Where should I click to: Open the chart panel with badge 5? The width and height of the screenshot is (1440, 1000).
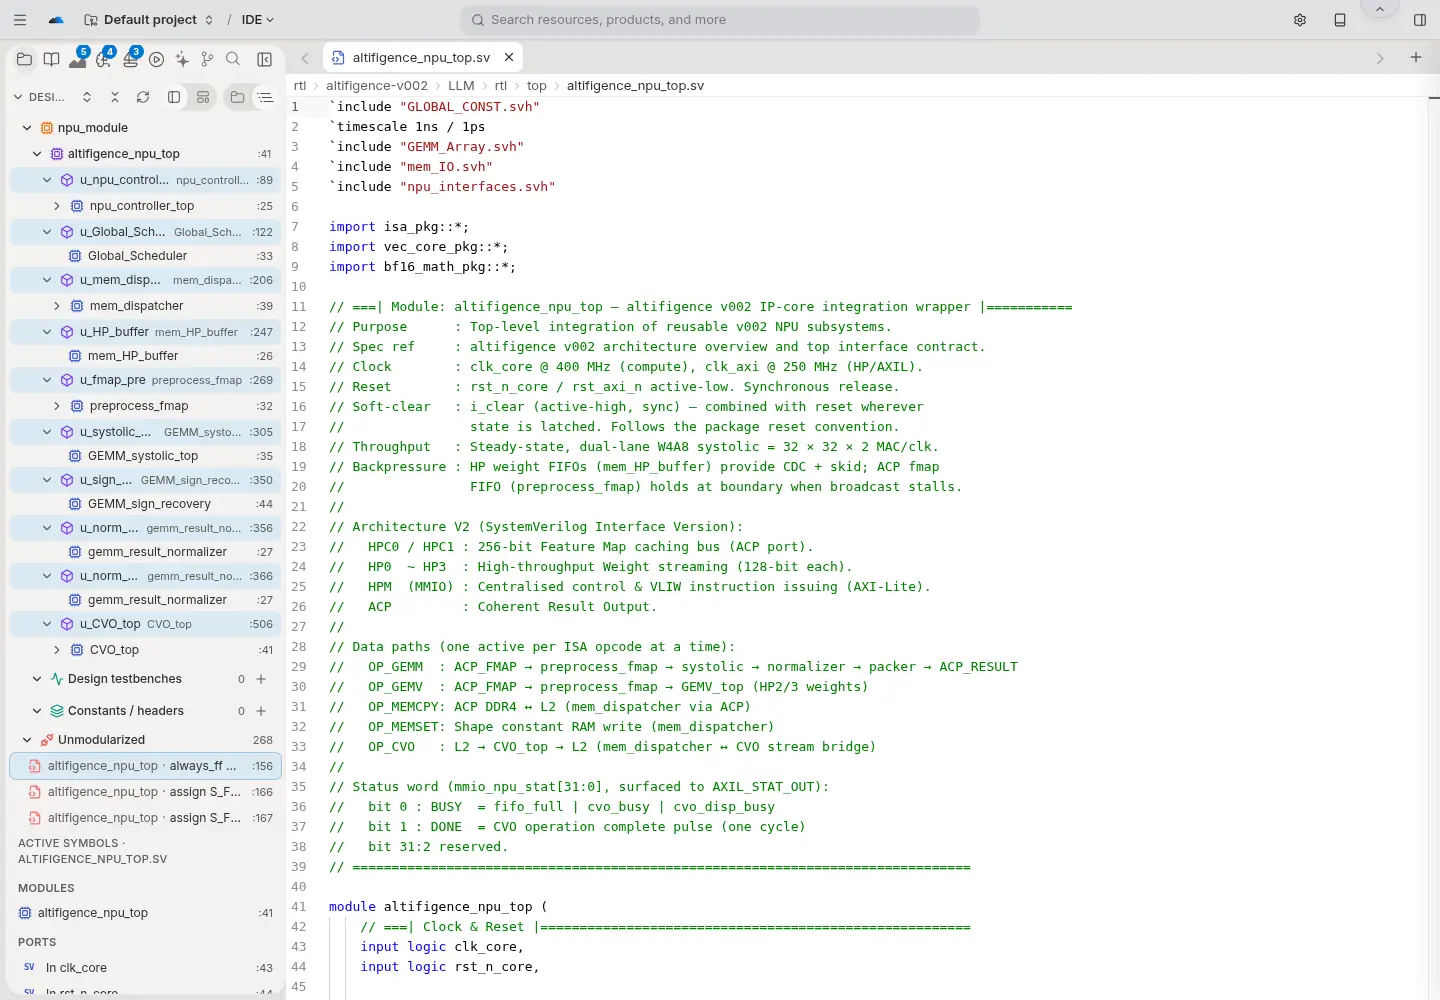pos(78,59)
